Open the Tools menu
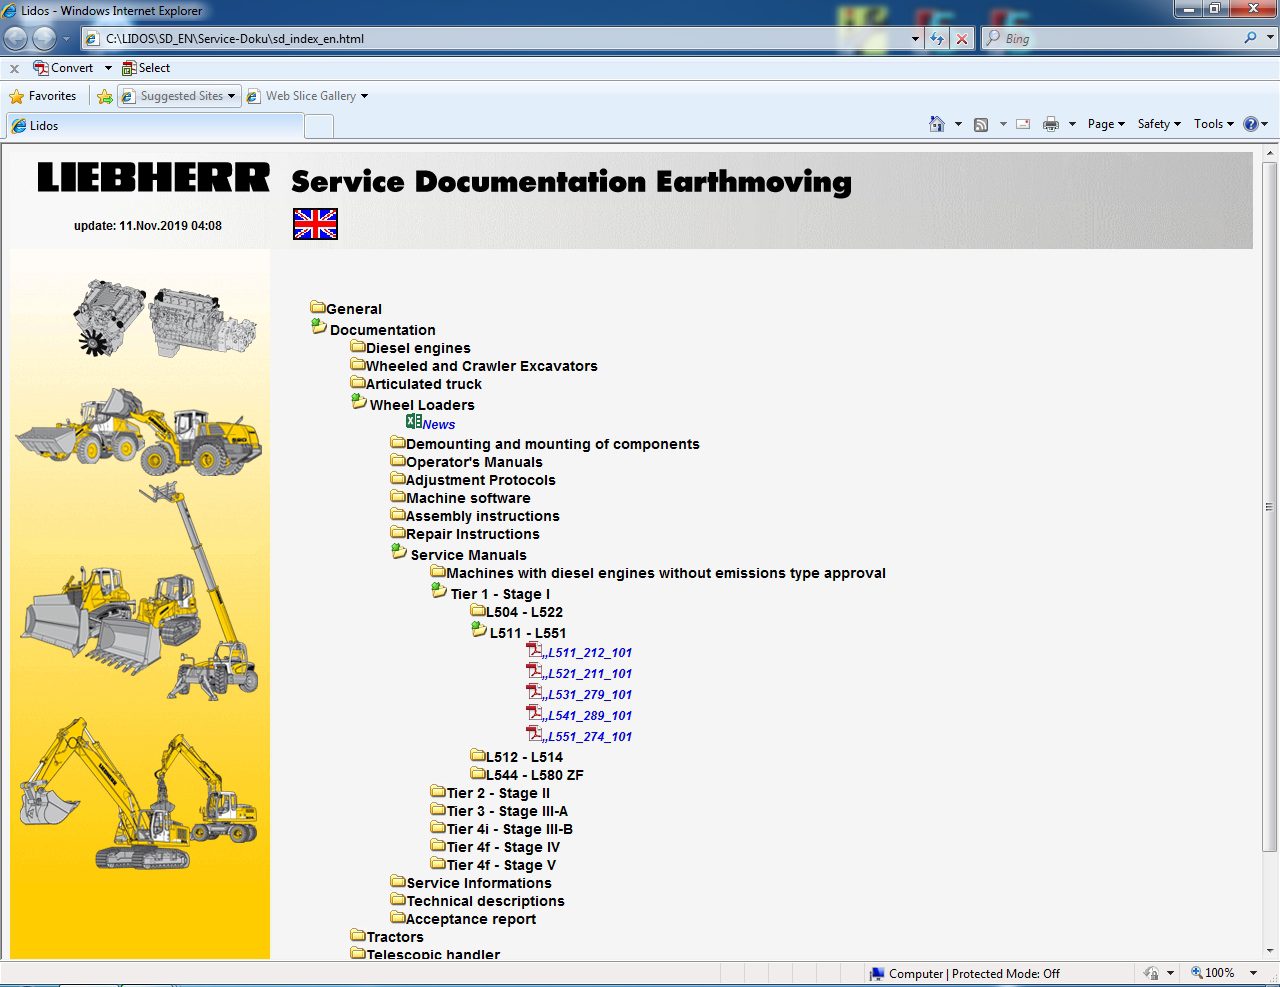 tap(1214, 124)
